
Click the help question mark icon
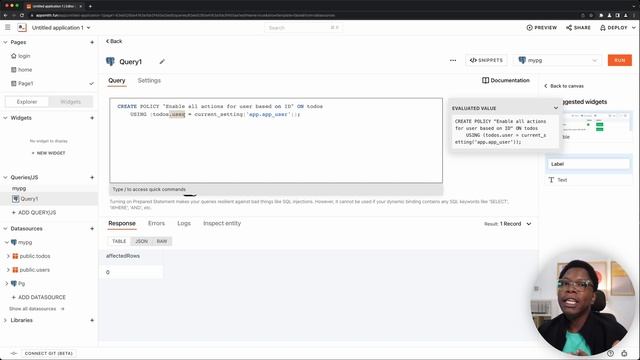tap(610, 353)
